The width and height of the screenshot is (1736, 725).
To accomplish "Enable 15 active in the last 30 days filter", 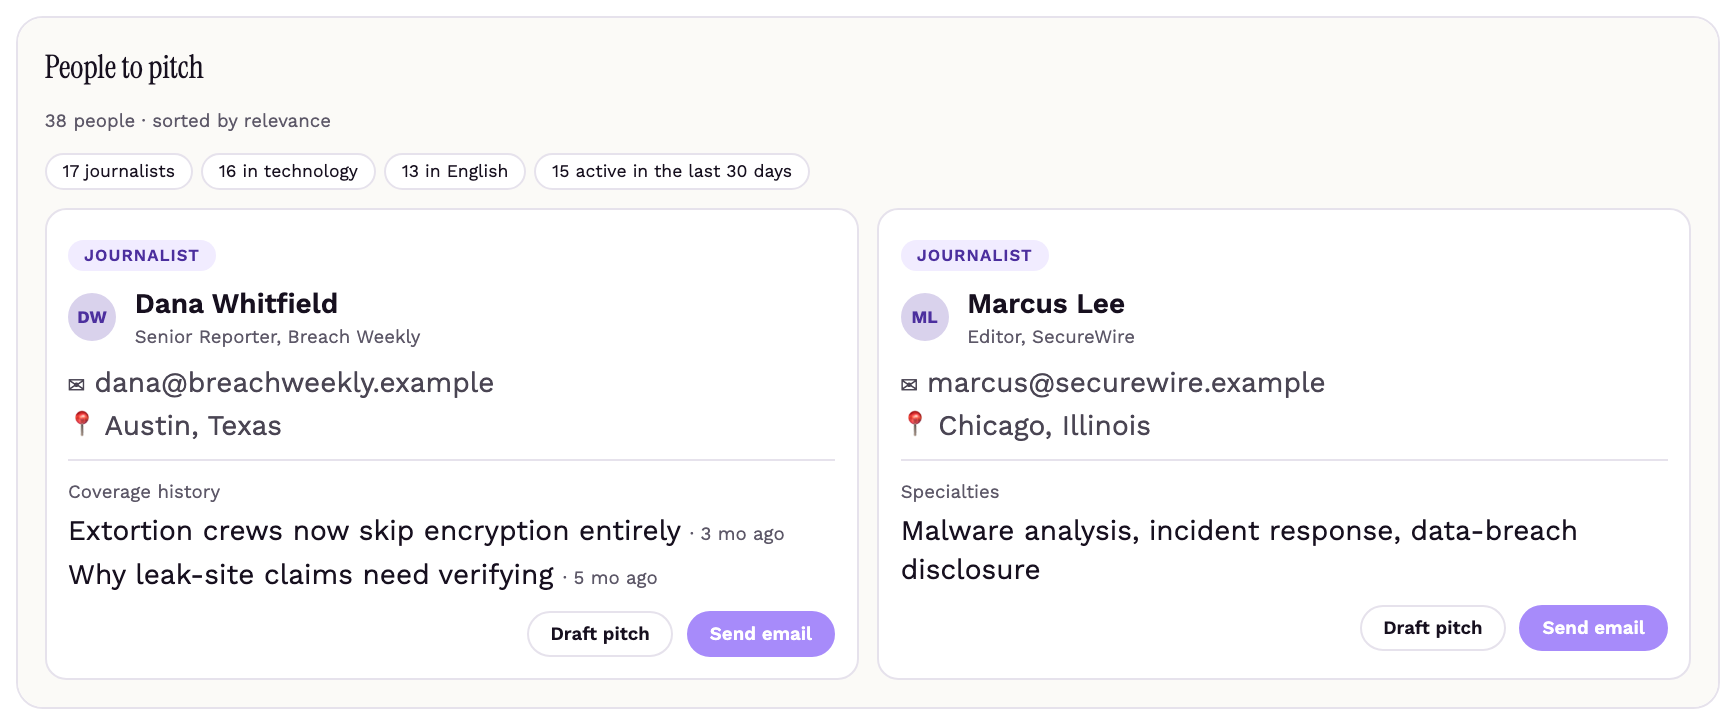I will (672, 171).
